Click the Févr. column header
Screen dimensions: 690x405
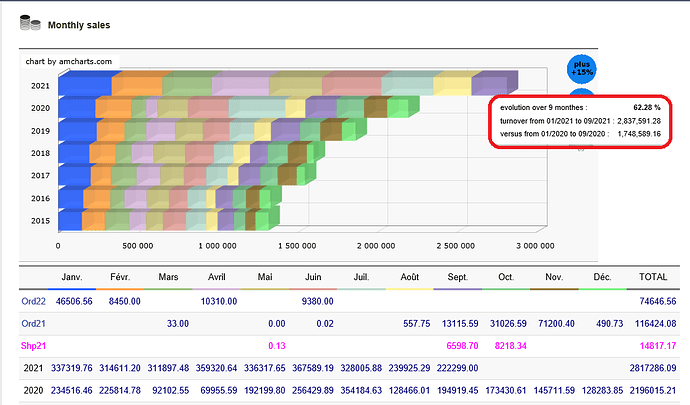pos(120,277)
